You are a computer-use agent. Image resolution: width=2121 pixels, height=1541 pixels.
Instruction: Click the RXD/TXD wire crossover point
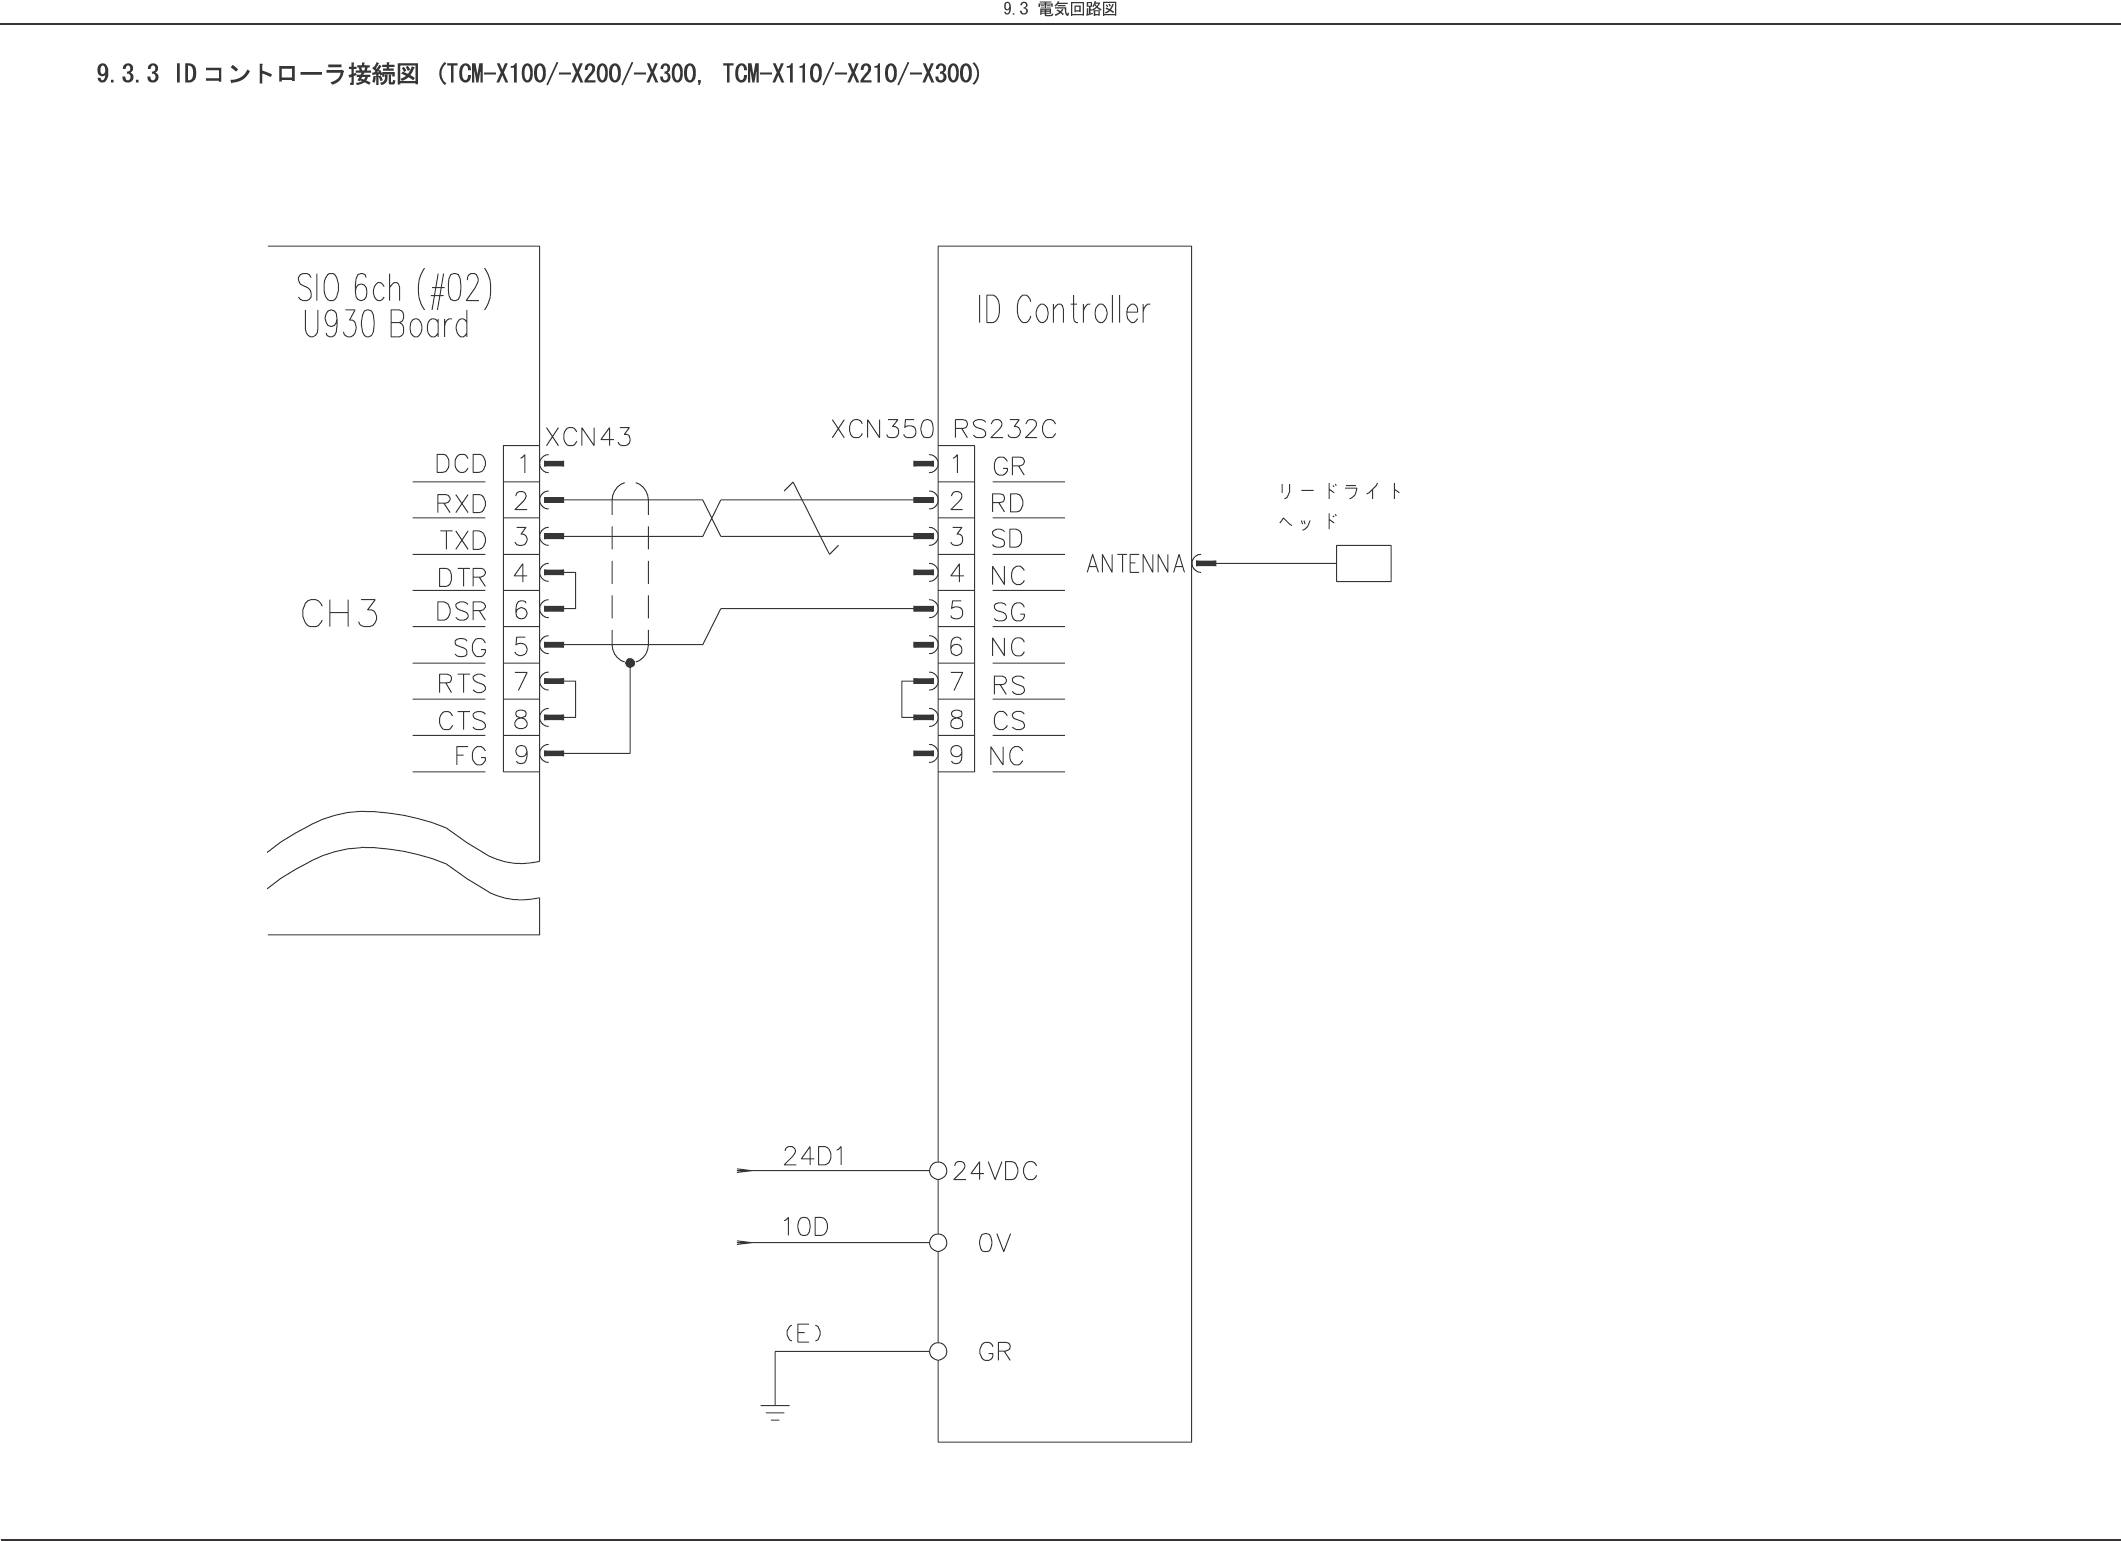click(712, 518)
